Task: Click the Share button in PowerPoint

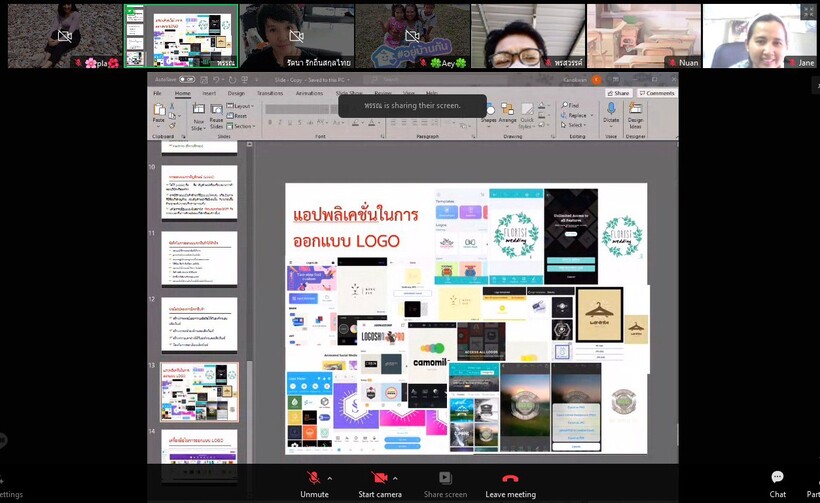Action: coord(619,93)
